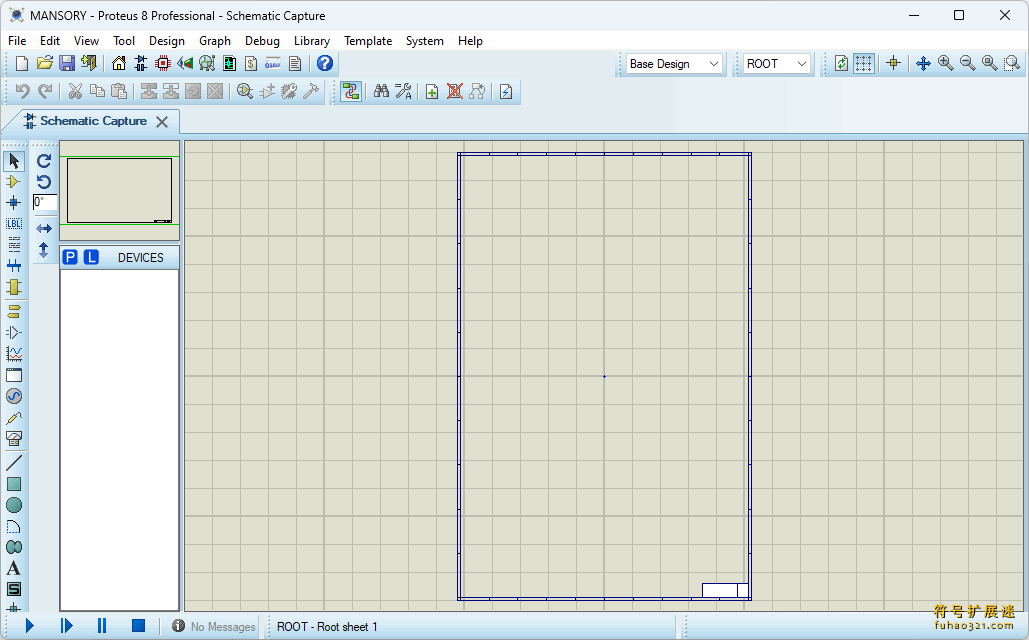
Task: Add a new sheet with plus icon
Action: point(432,91)
